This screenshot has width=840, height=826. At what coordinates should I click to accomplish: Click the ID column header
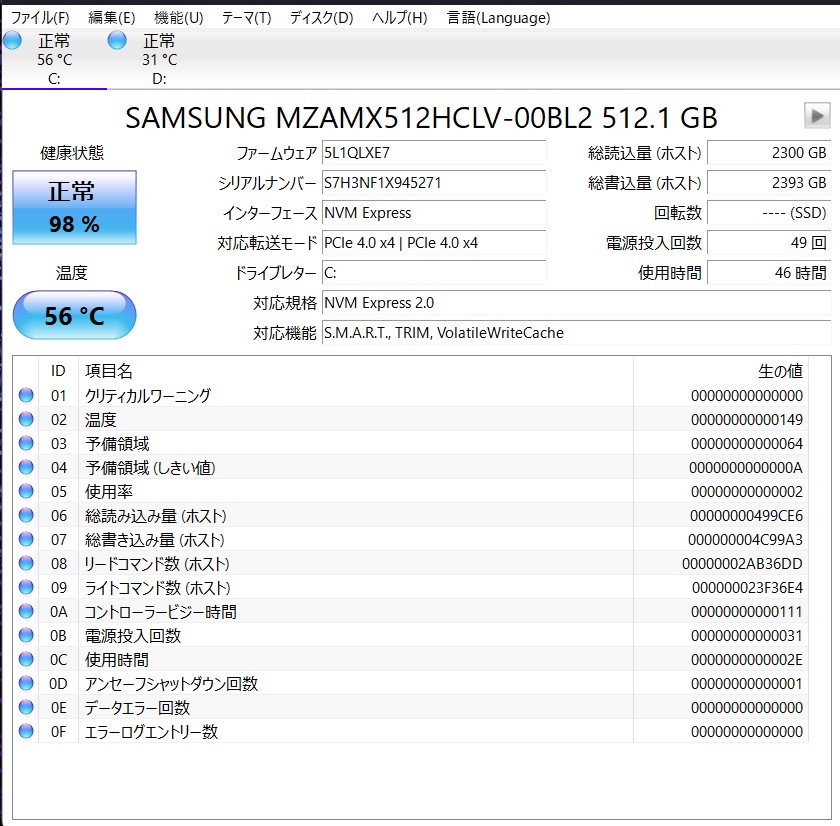tap(58, 371)
